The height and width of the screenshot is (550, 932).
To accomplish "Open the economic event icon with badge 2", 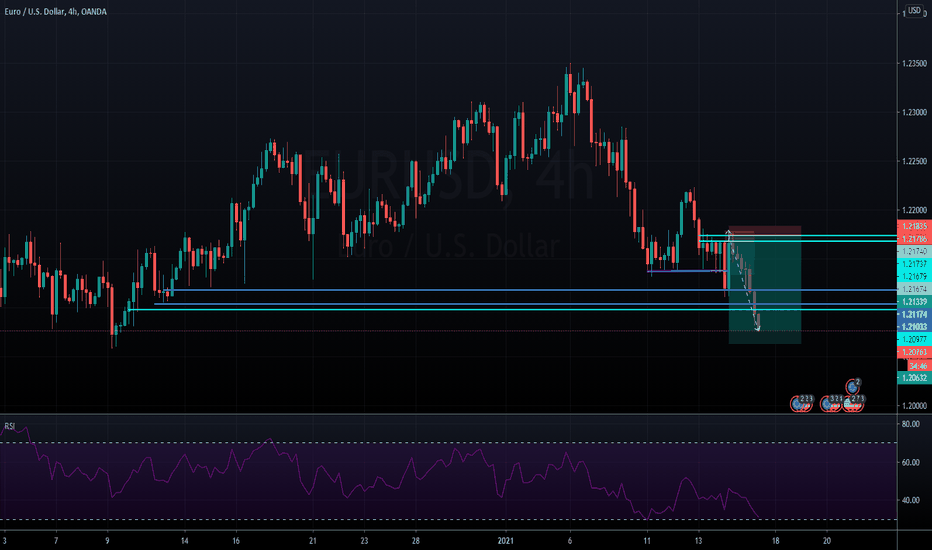I will coord(853,386).
